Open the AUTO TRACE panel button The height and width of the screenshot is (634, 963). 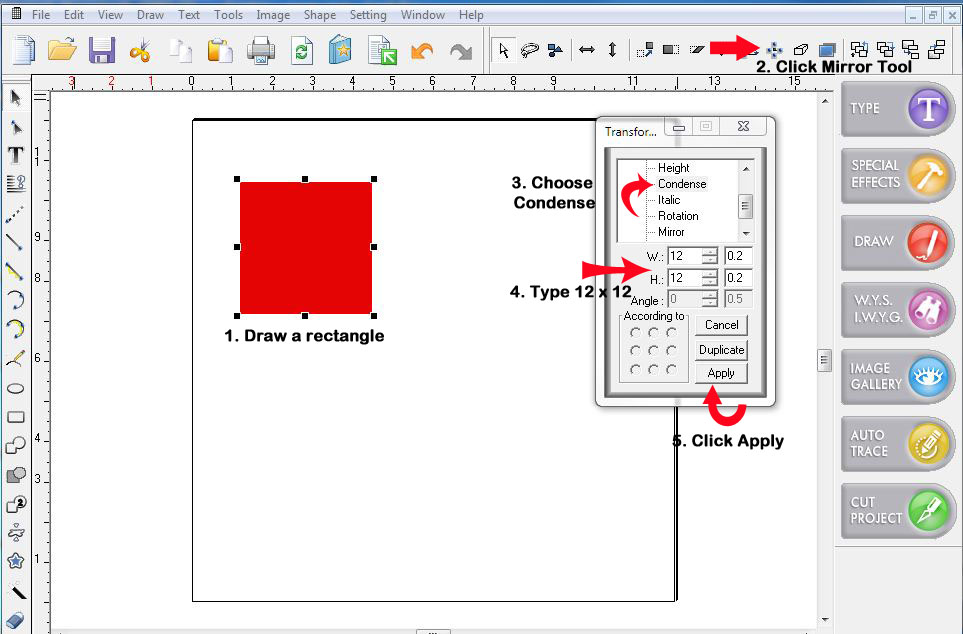point(897,444)
